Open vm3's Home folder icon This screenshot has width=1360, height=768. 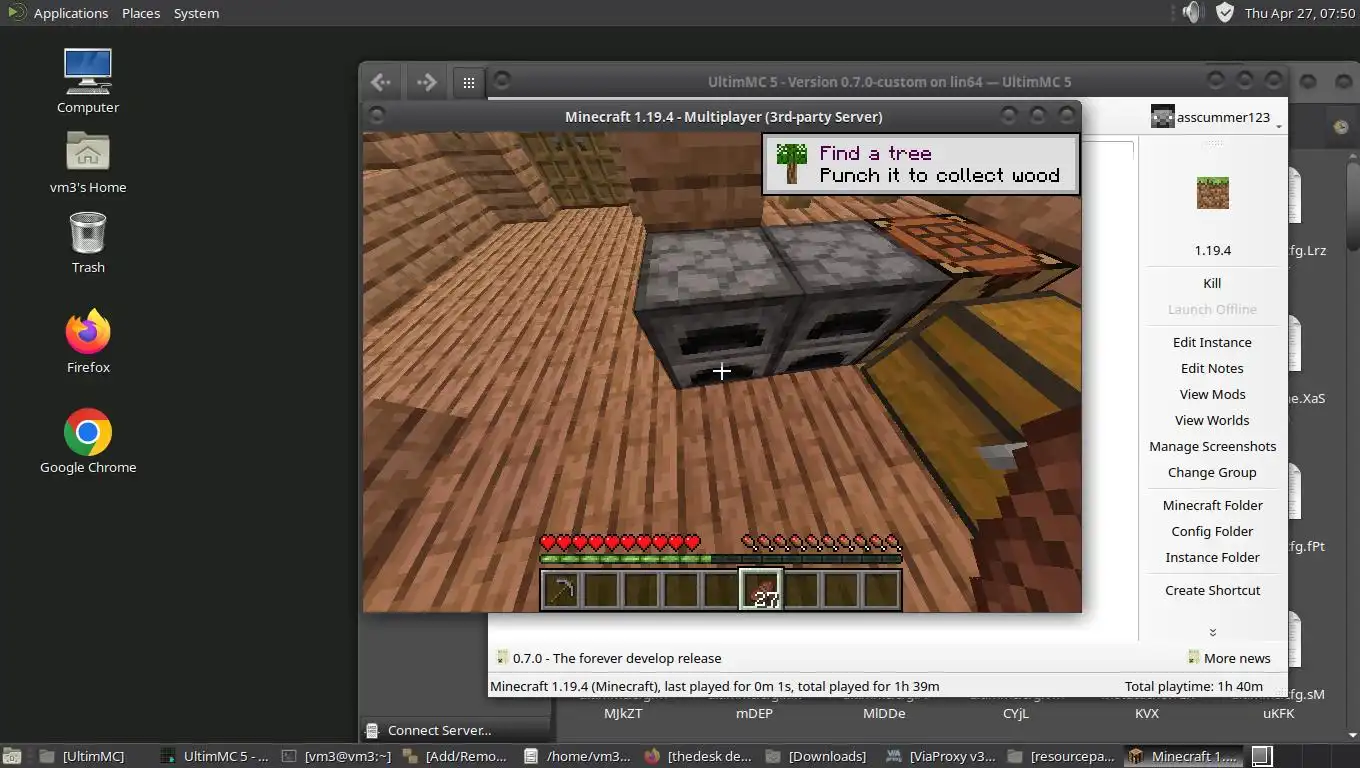coord(88,152)
